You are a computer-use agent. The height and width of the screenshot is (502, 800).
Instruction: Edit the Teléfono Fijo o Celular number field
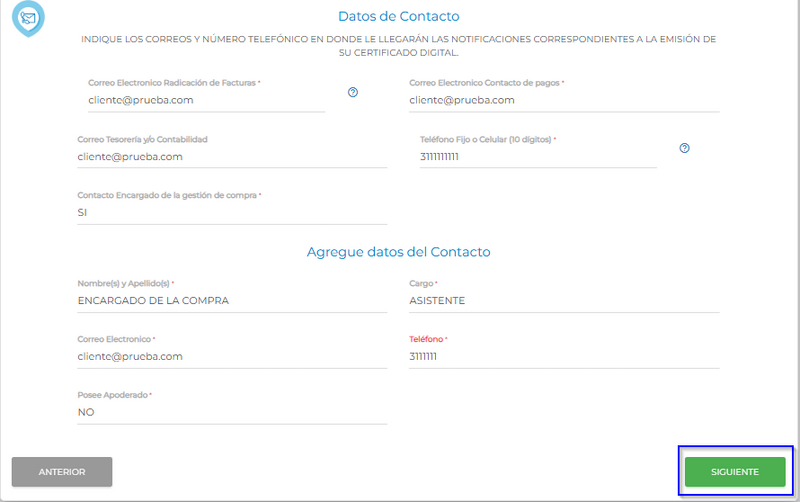point(538,156)
